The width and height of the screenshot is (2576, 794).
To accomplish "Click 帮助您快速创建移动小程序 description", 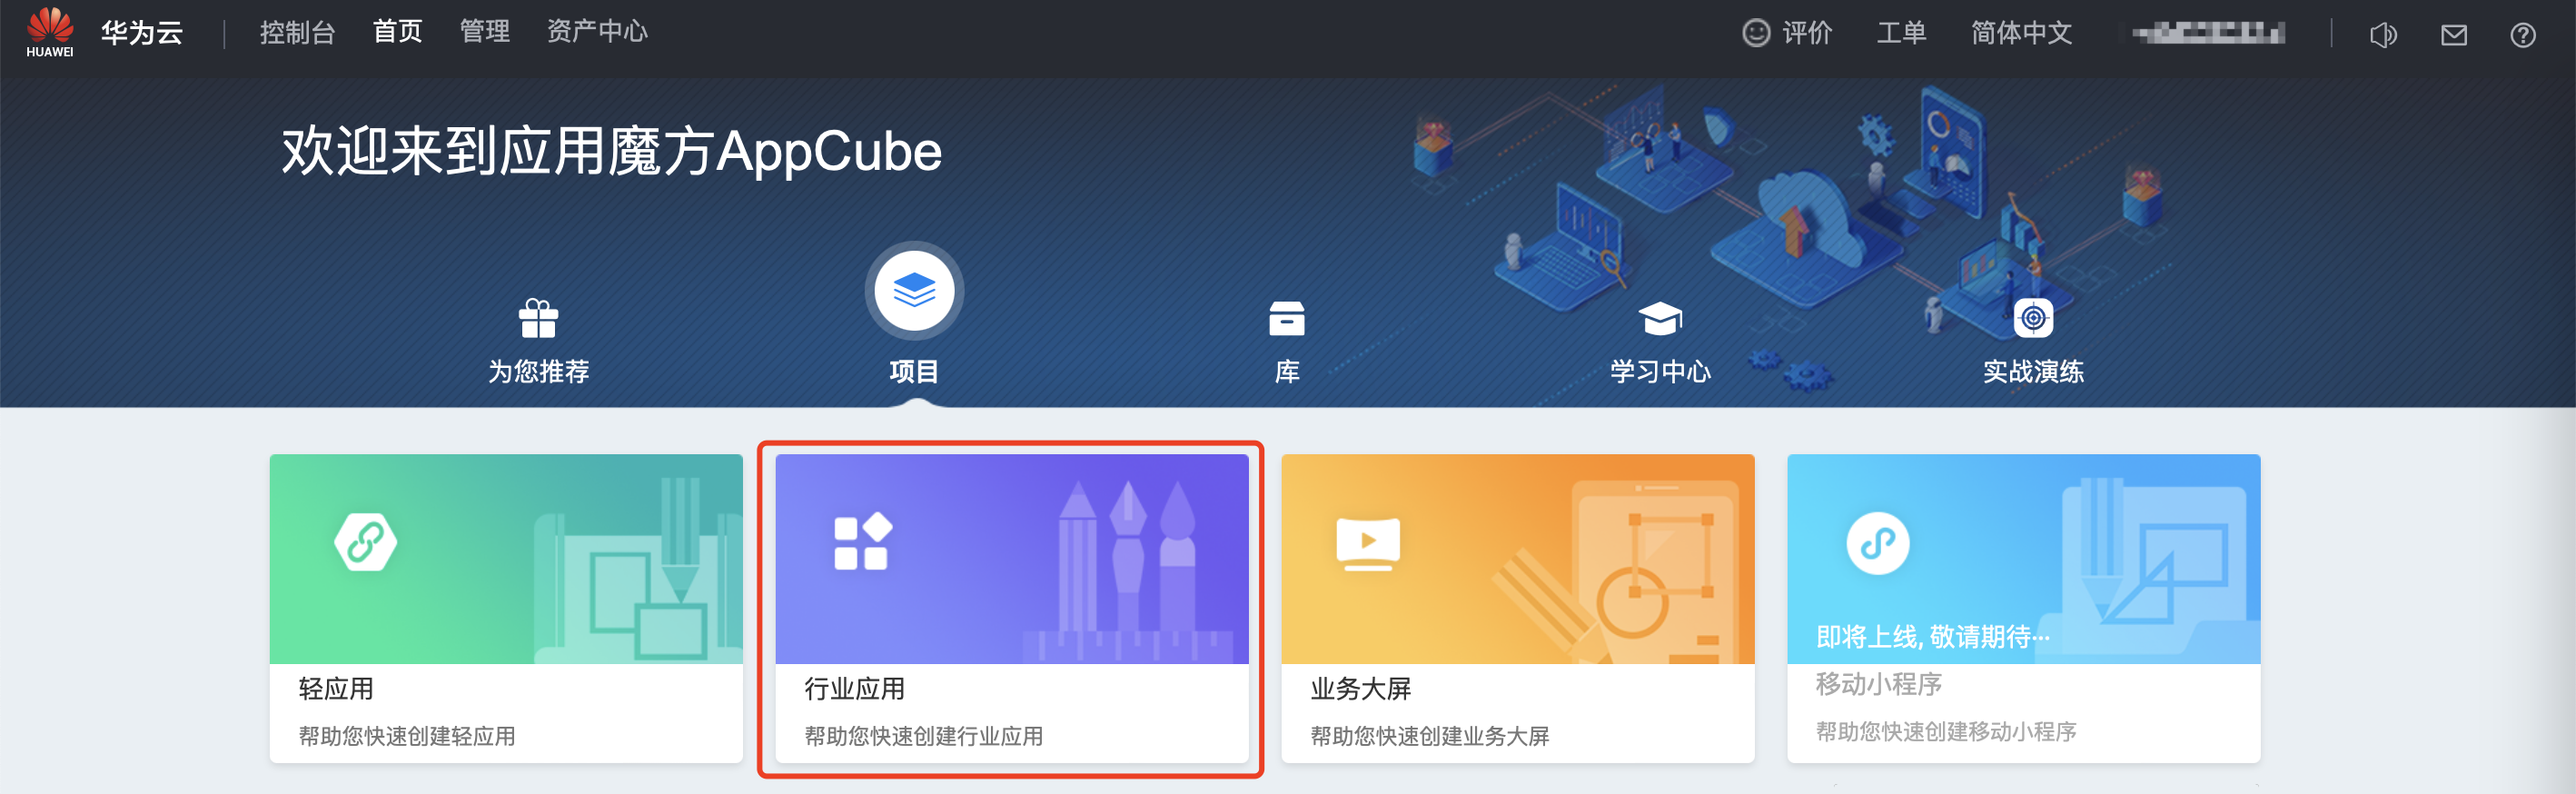I will pos(1946,731).
